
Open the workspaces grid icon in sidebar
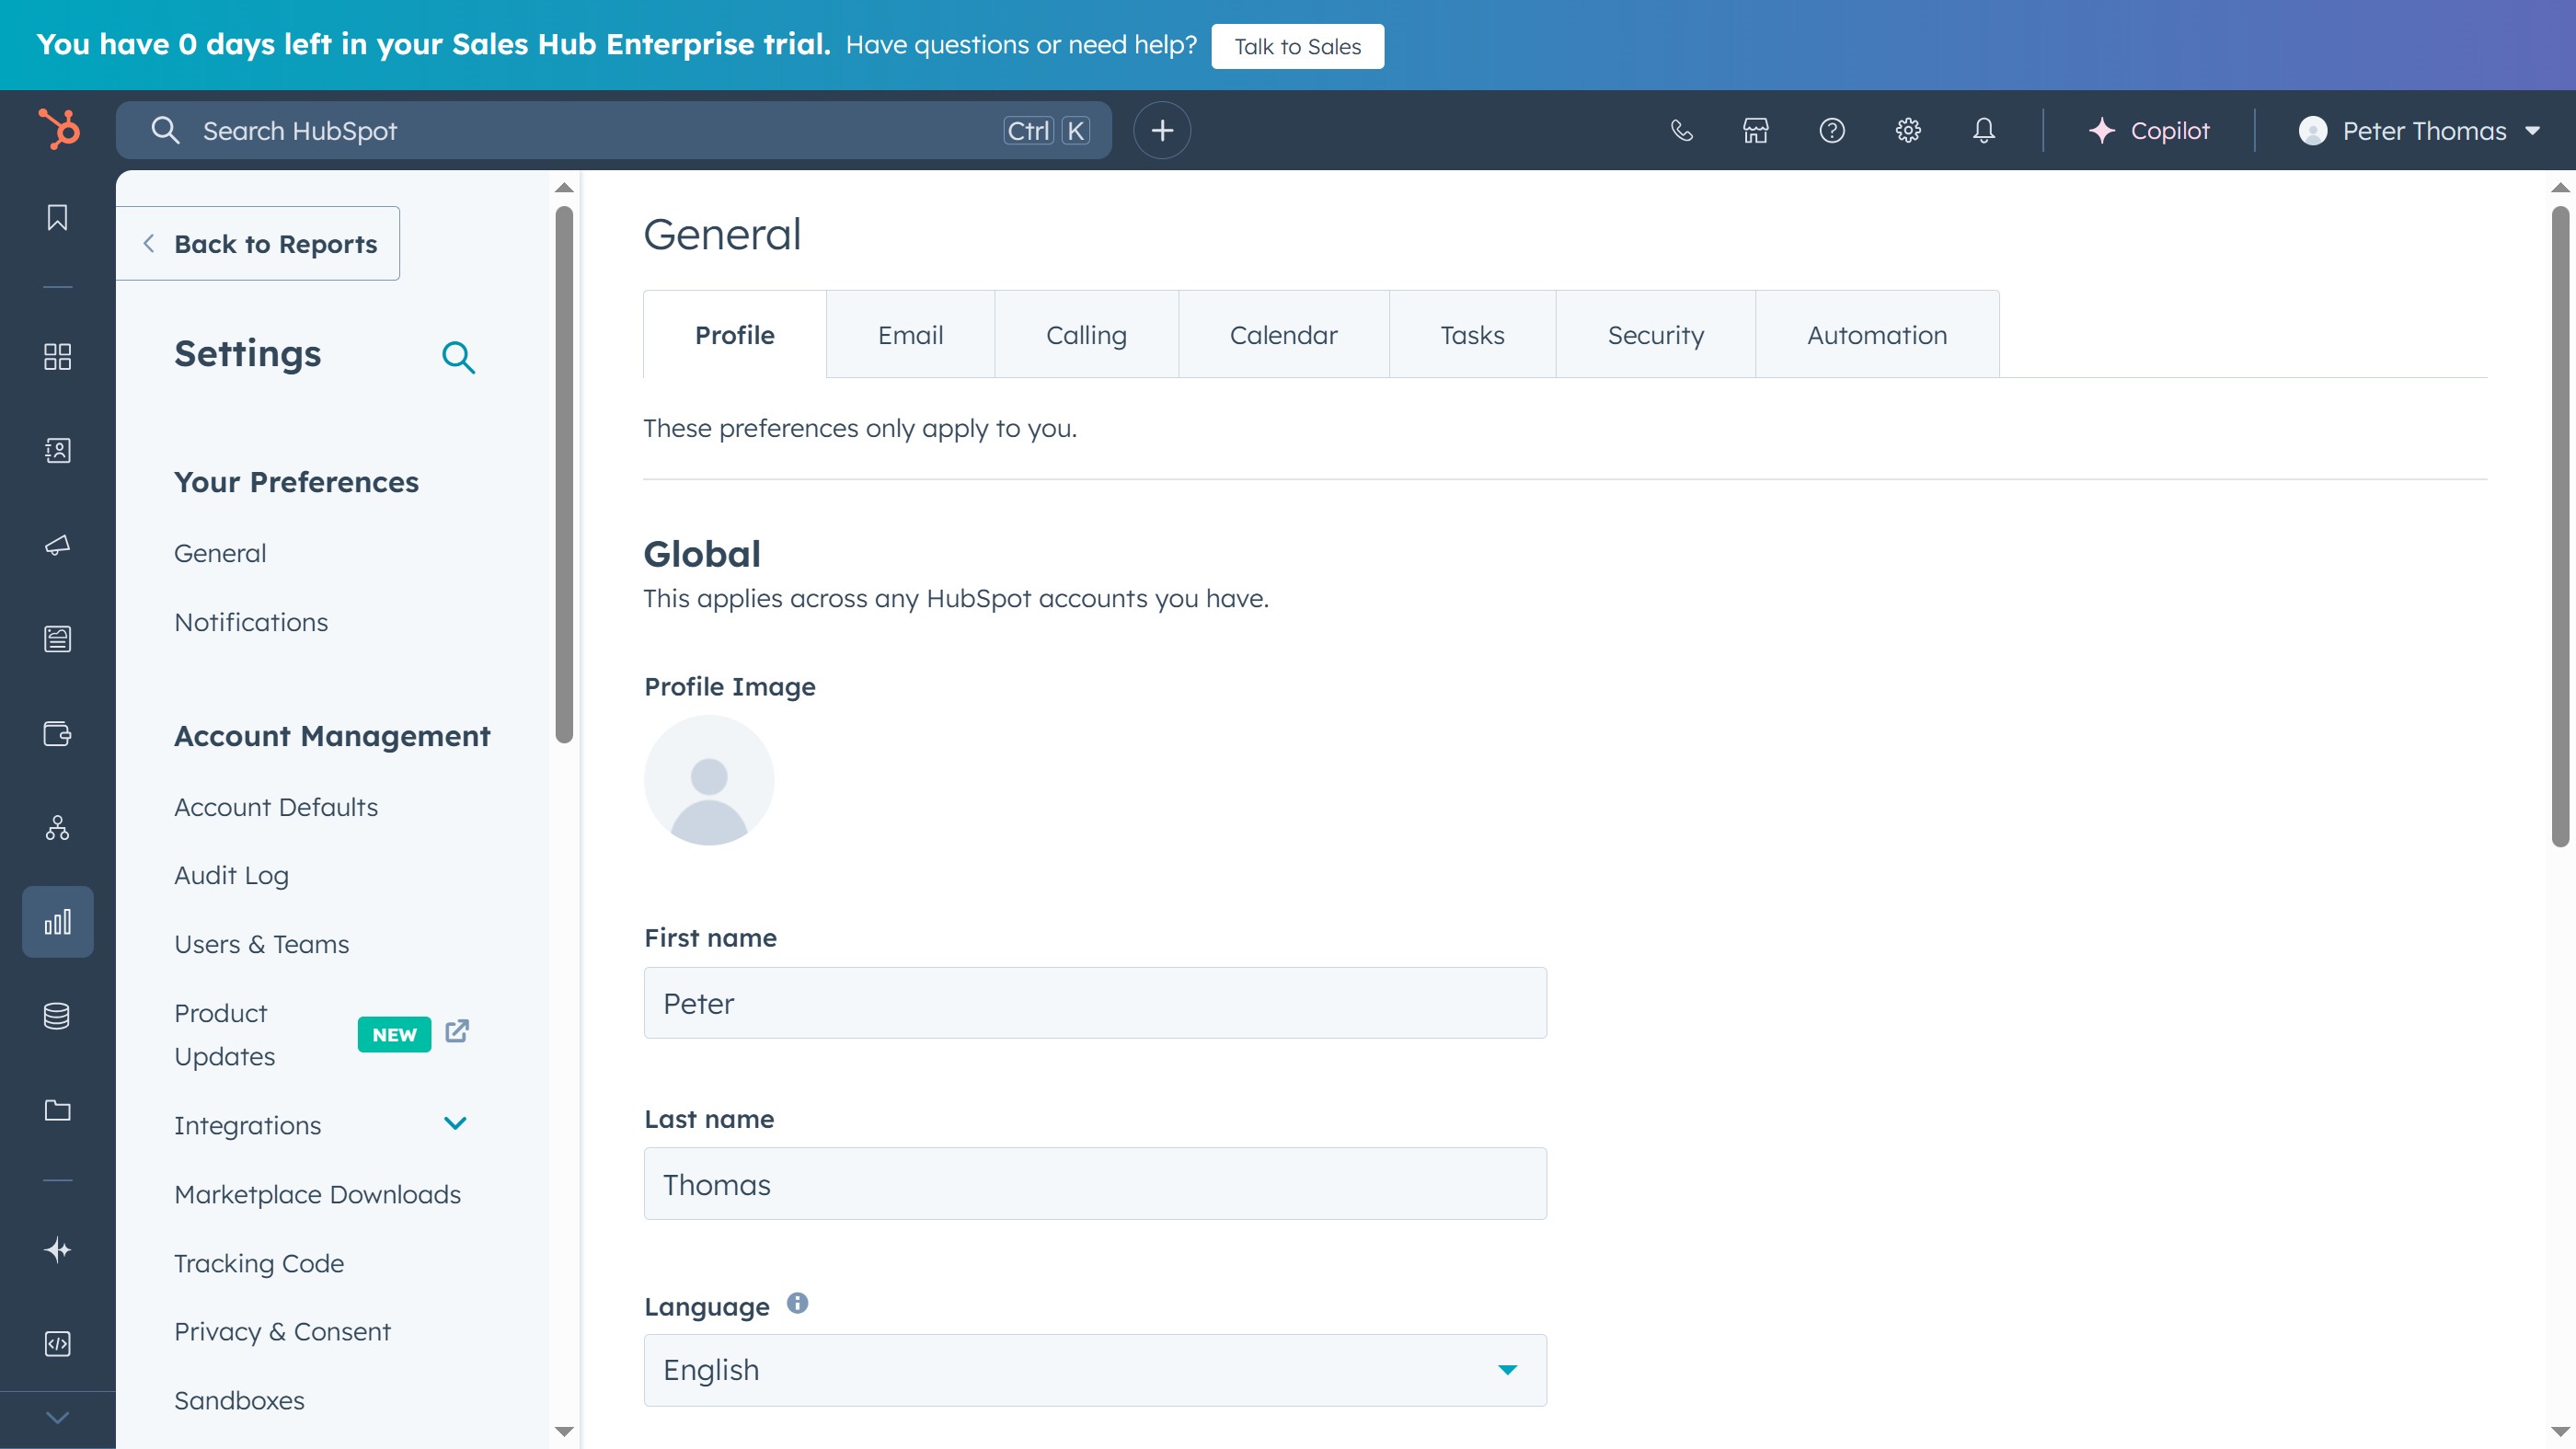[57, 356]
